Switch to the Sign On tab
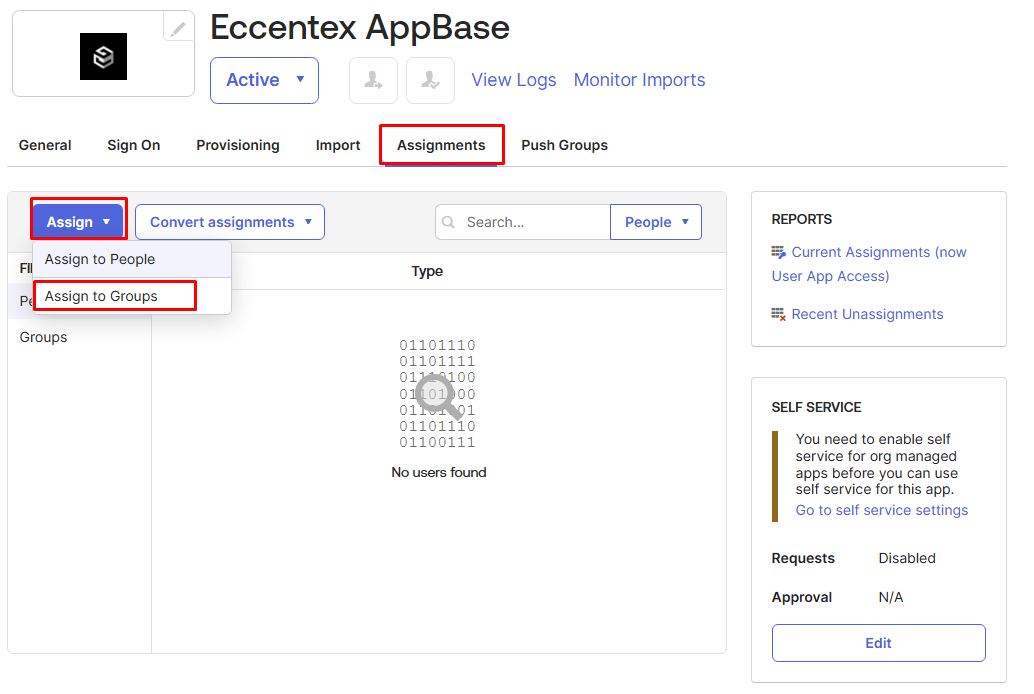This screenshot has width=1034, height=694. point(134,145)
